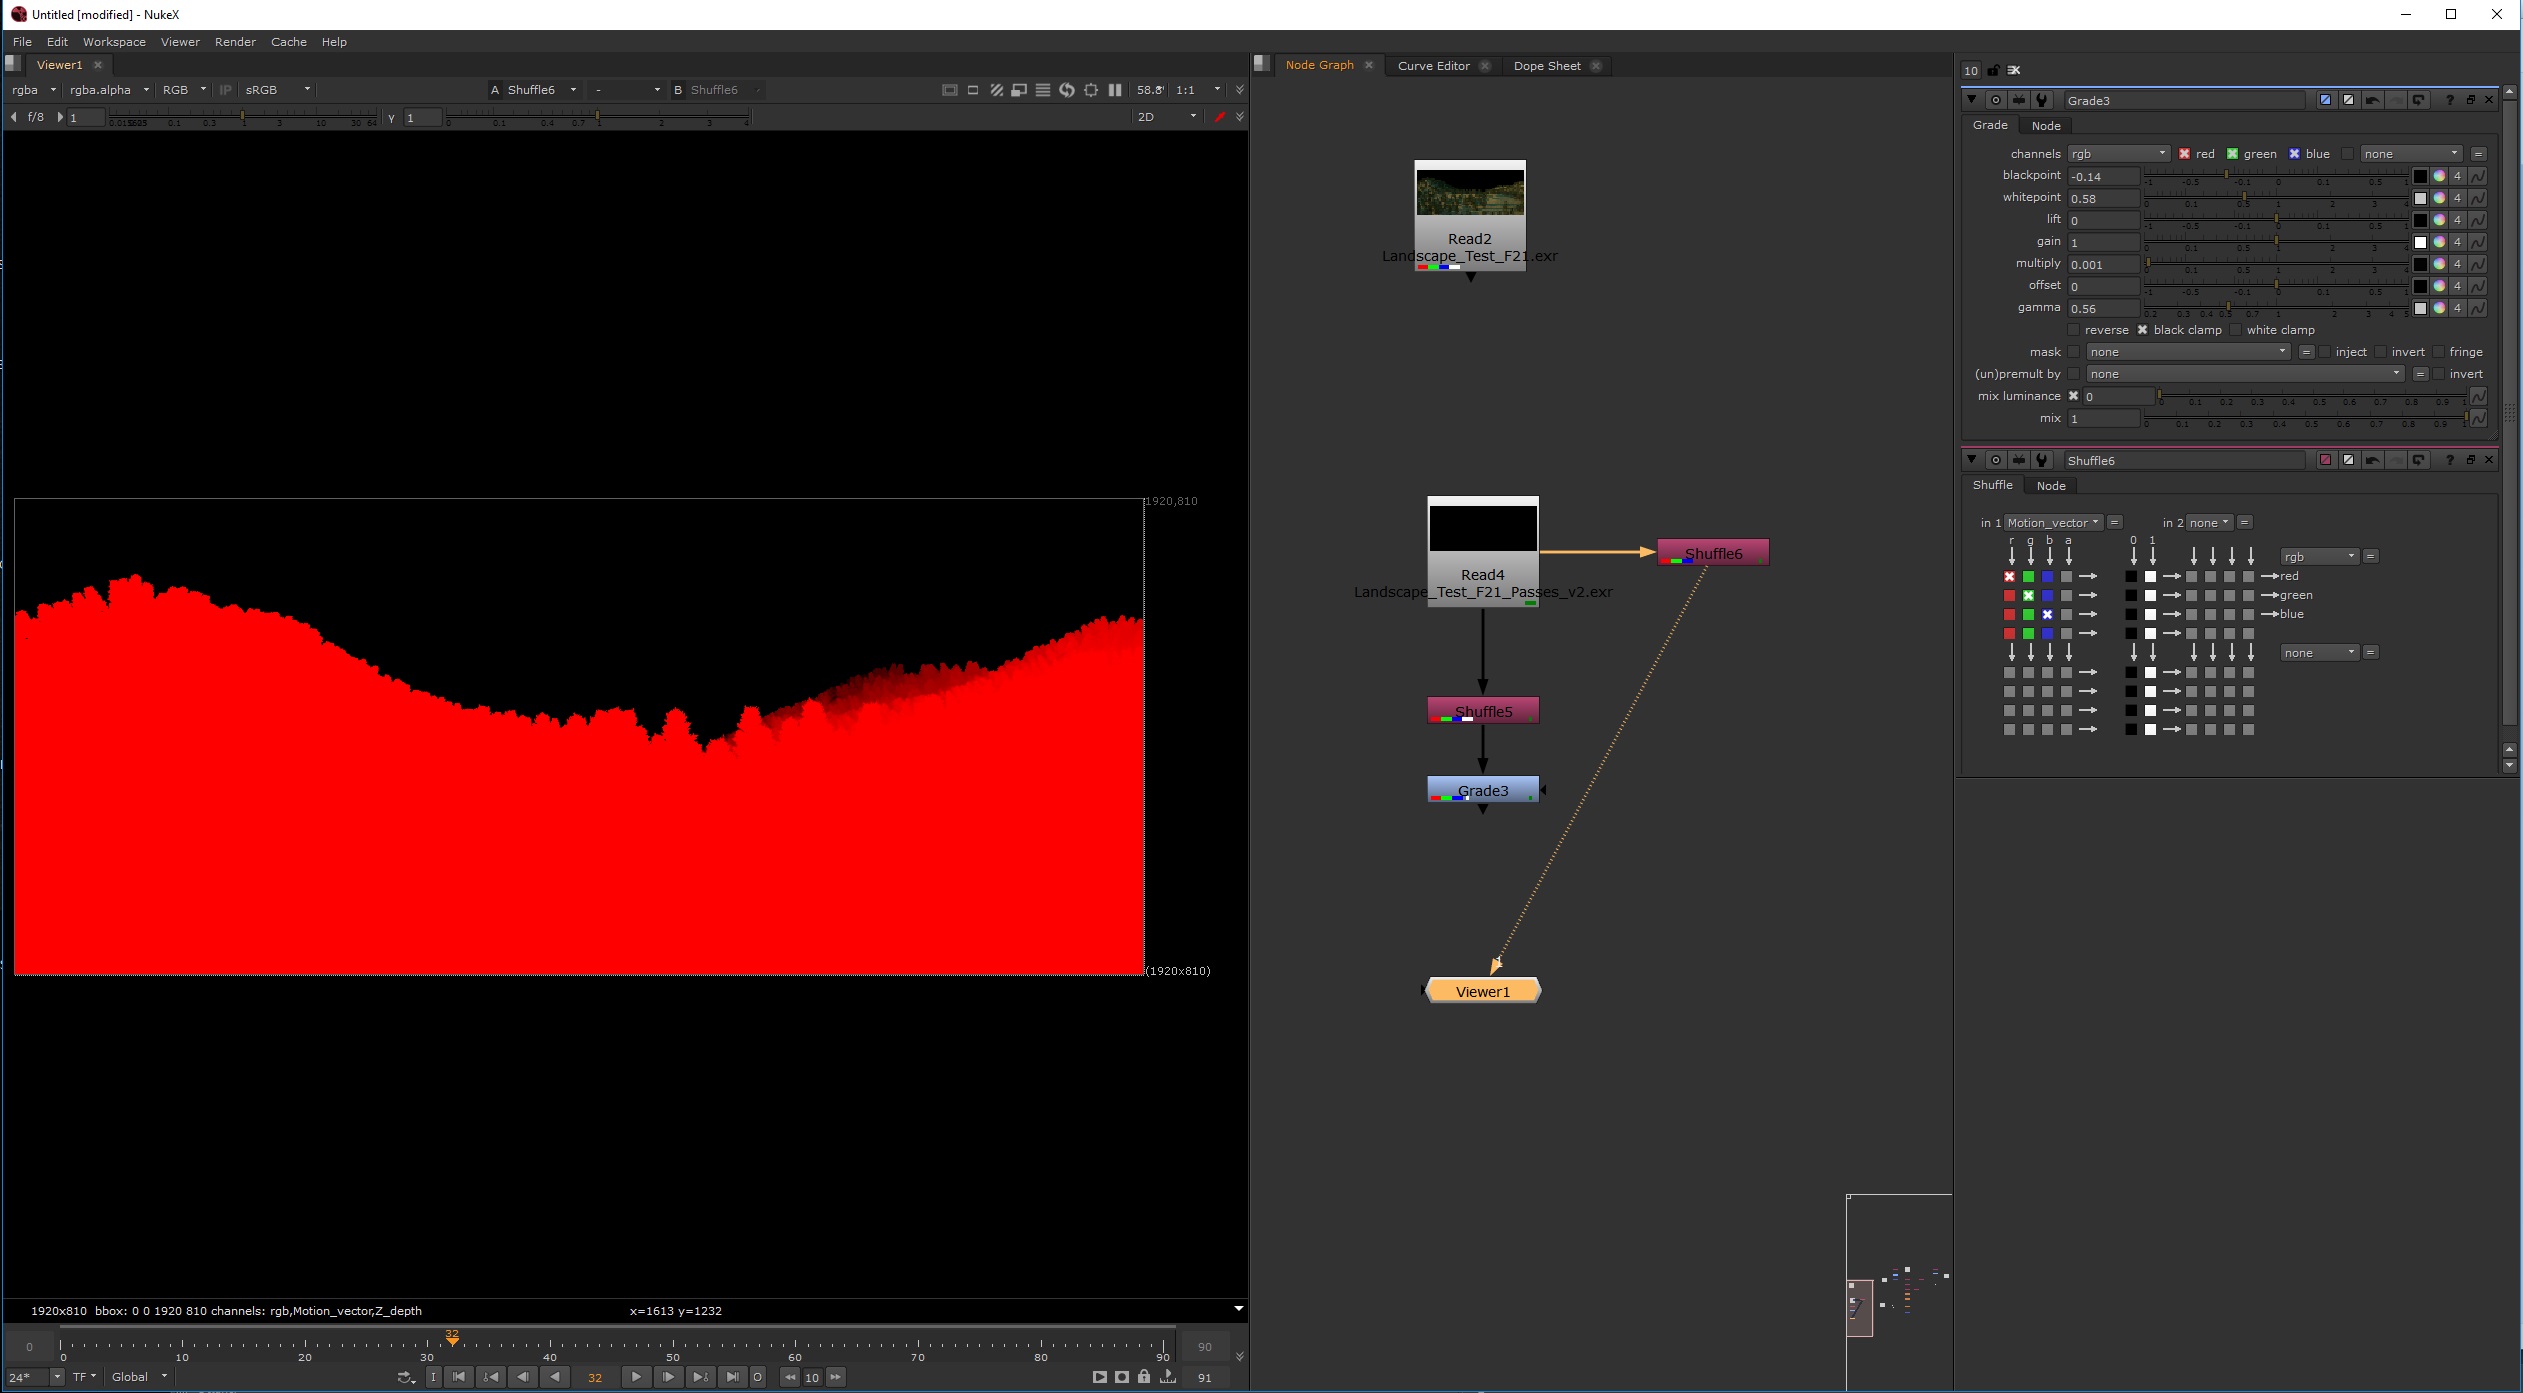Open gamma curve animation menu icon
This screenshot has width=2523, height=1393.
[2478, 308]
